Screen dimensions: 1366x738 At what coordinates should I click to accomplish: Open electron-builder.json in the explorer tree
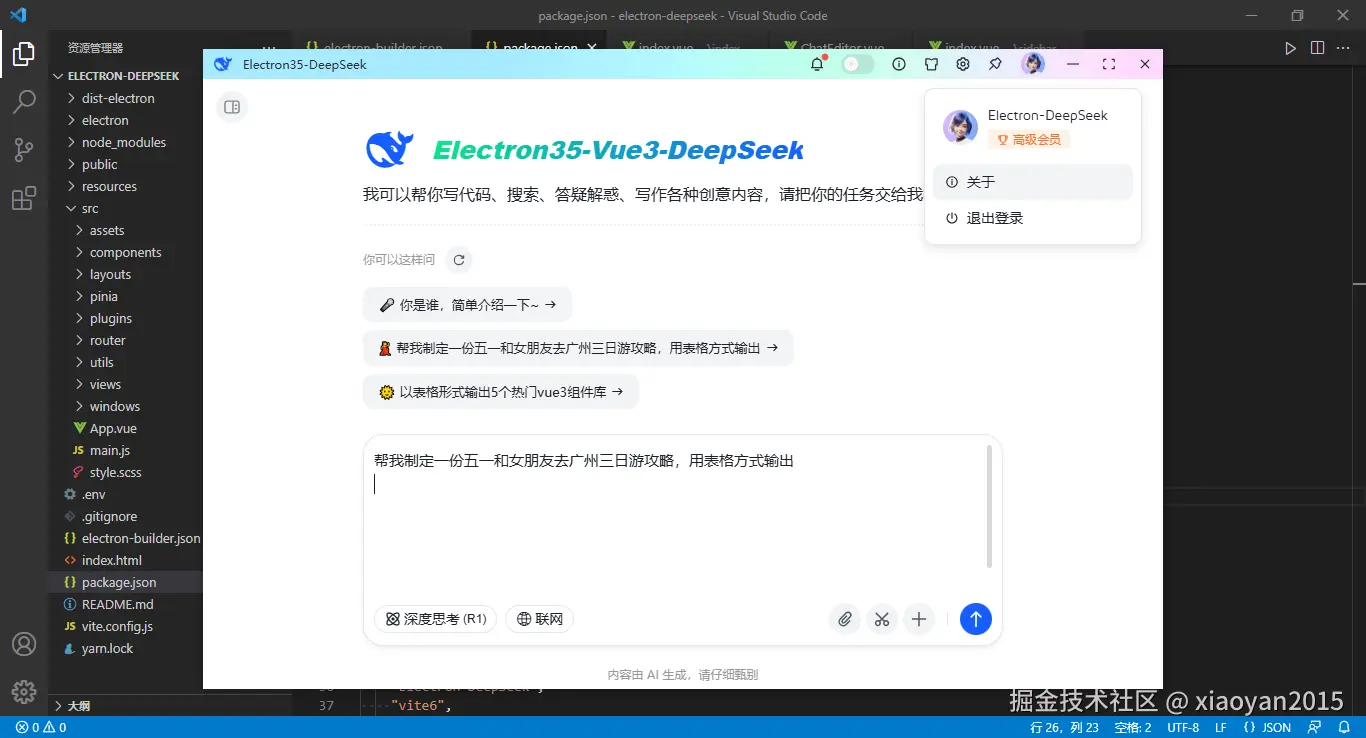tap(125, 538)
